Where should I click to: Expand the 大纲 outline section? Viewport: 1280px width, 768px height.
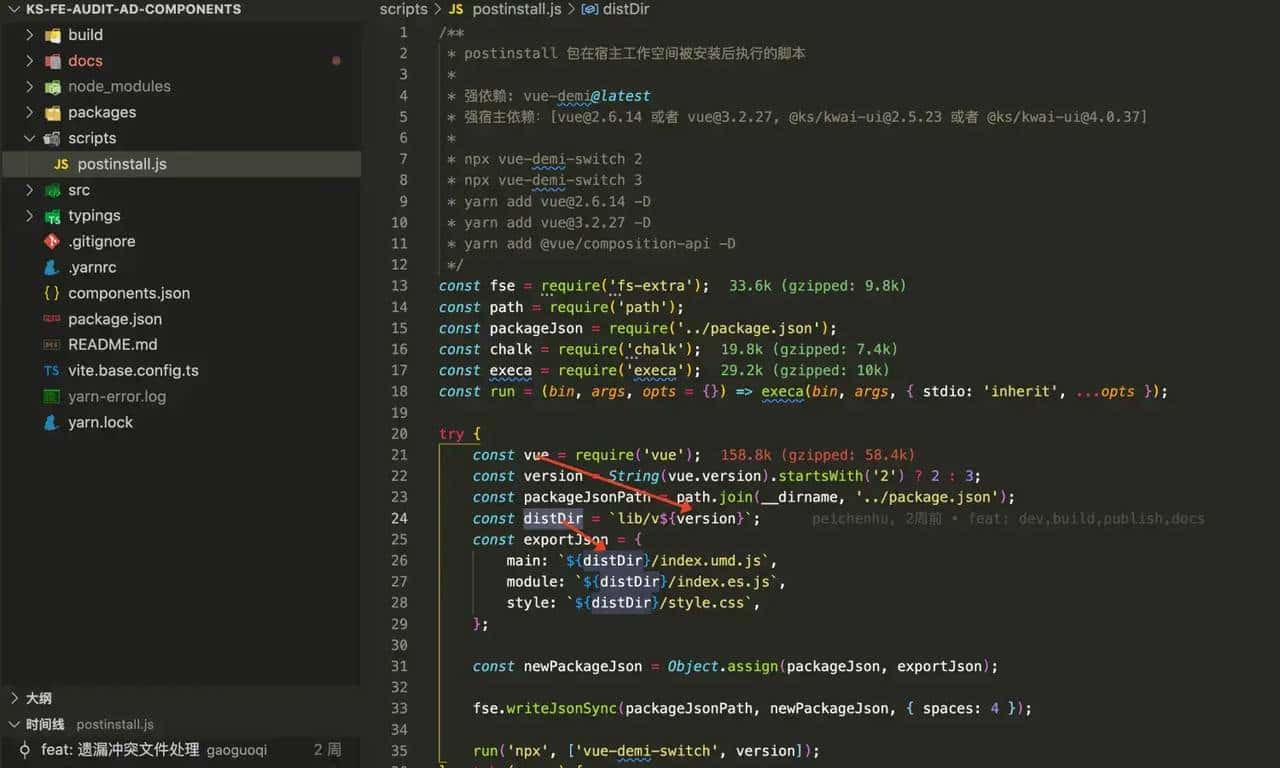tap(14, 698)
